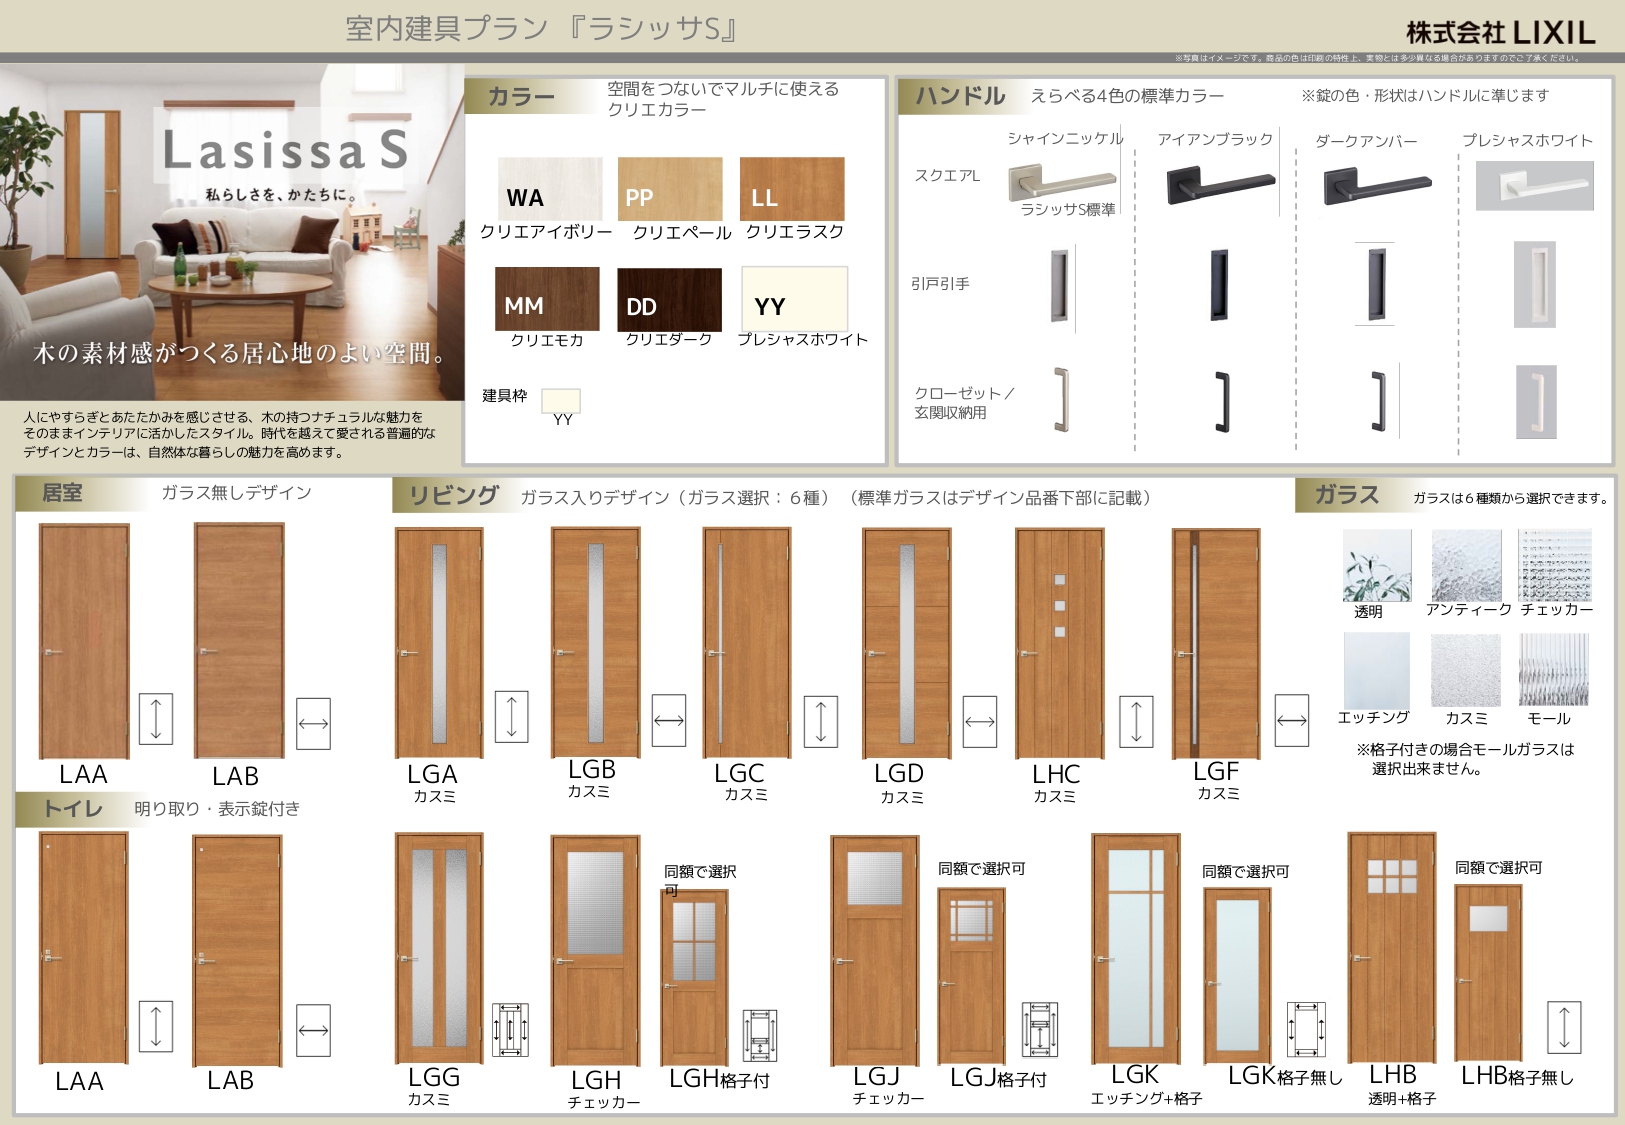Pick the ダークアンバー closet handle (クローゼット用)
Viewport: 1625px width, 1125px height.
(x=1378, y=401)
